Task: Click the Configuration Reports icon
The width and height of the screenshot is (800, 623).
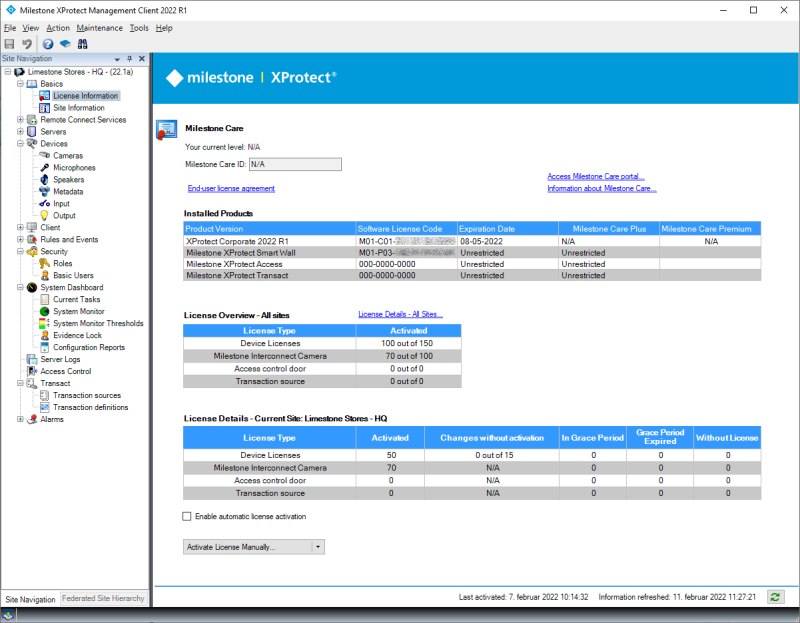Action: [44, 347]
